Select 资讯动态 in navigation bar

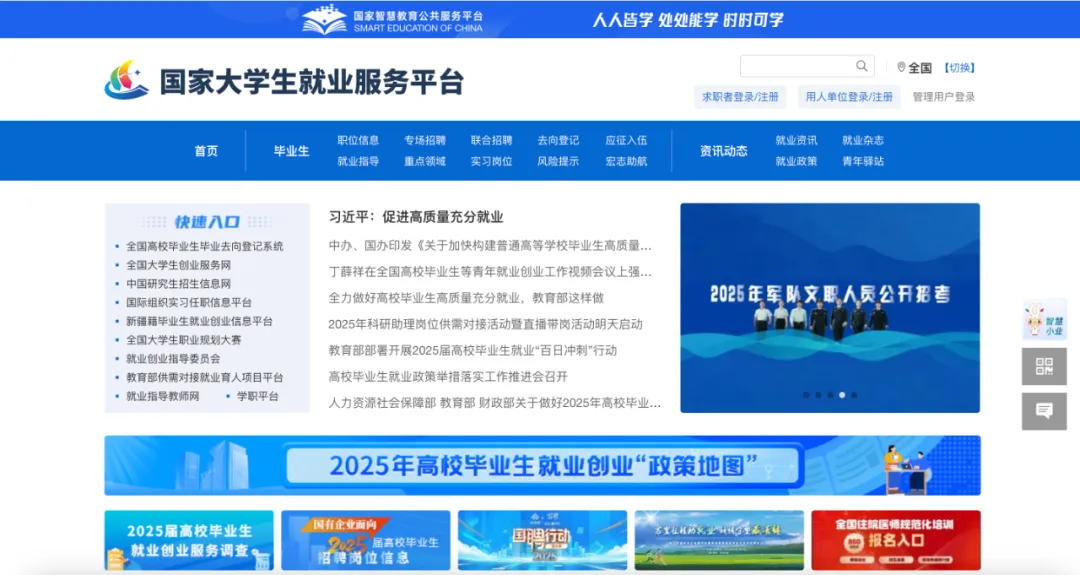(724, 151)
